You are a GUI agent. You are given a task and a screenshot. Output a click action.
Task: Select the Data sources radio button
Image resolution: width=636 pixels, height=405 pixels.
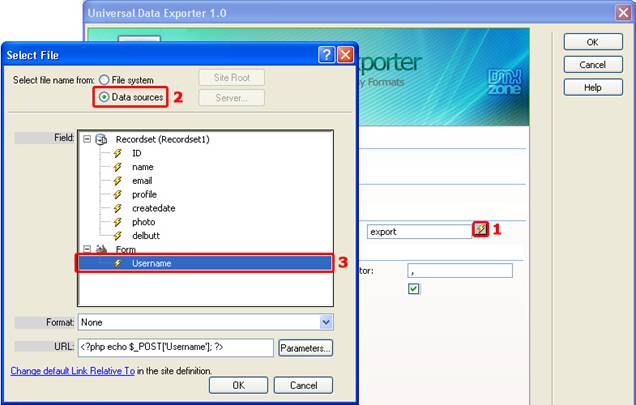click(x=104, y=97)
